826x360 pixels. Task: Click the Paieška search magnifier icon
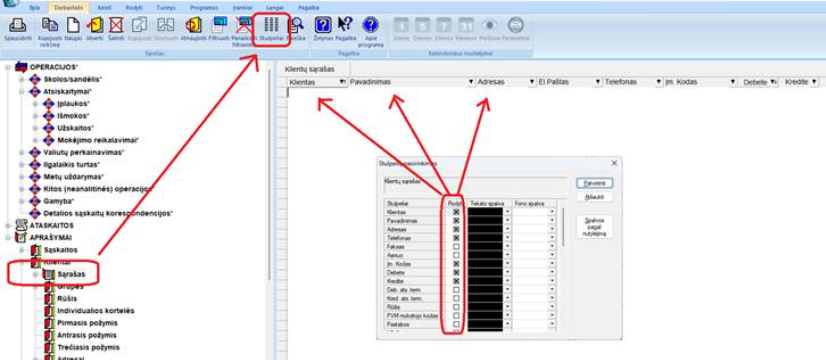(x=297, y=25)
